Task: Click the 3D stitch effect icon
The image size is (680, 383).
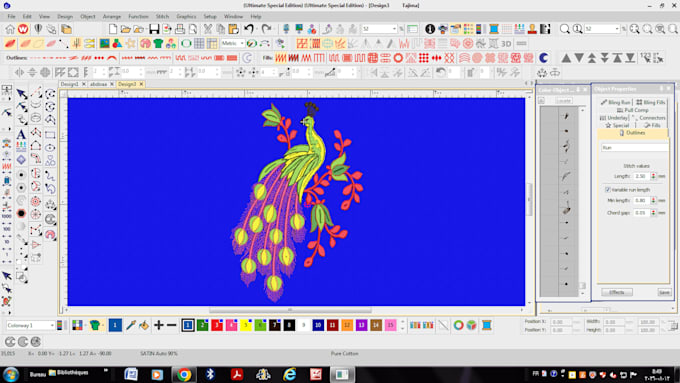Action: pos(506,44)
